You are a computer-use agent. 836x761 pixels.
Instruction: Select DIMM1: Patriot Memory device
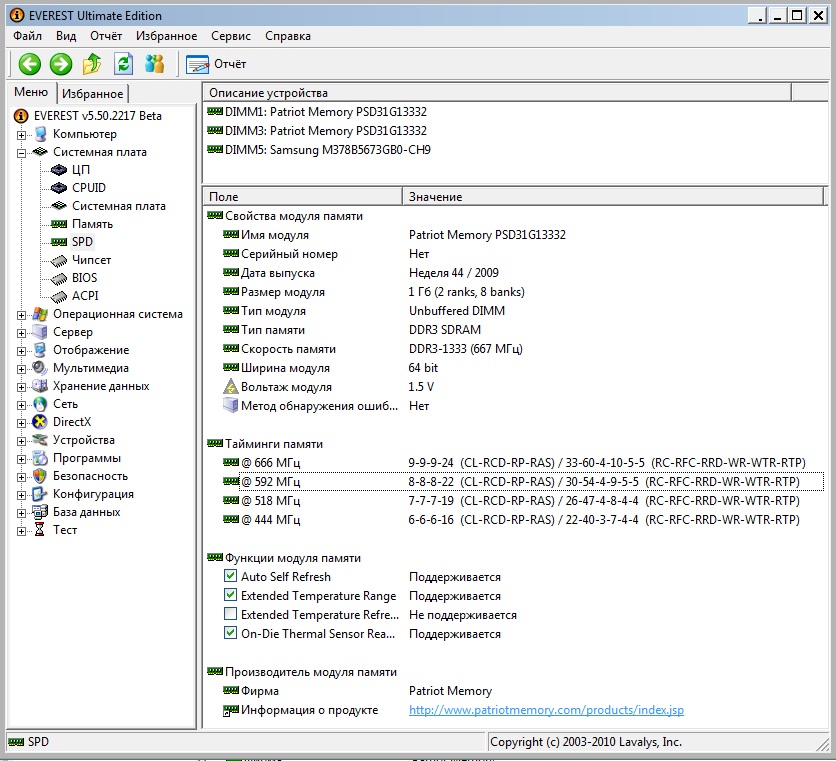pos(326,111)
